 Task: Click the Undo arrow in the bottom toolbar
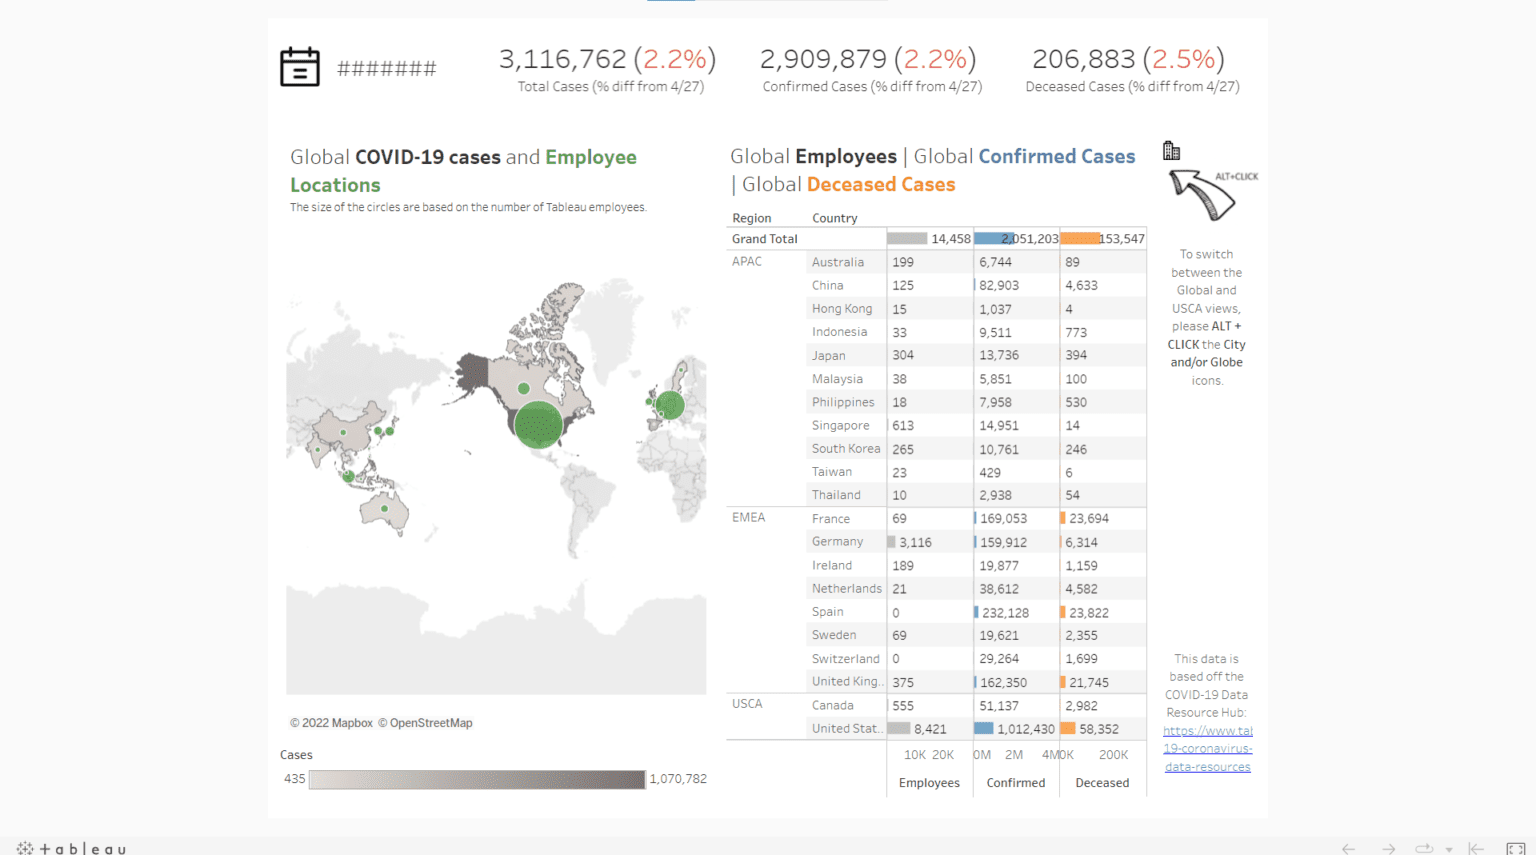click(x=1348, y=848)
